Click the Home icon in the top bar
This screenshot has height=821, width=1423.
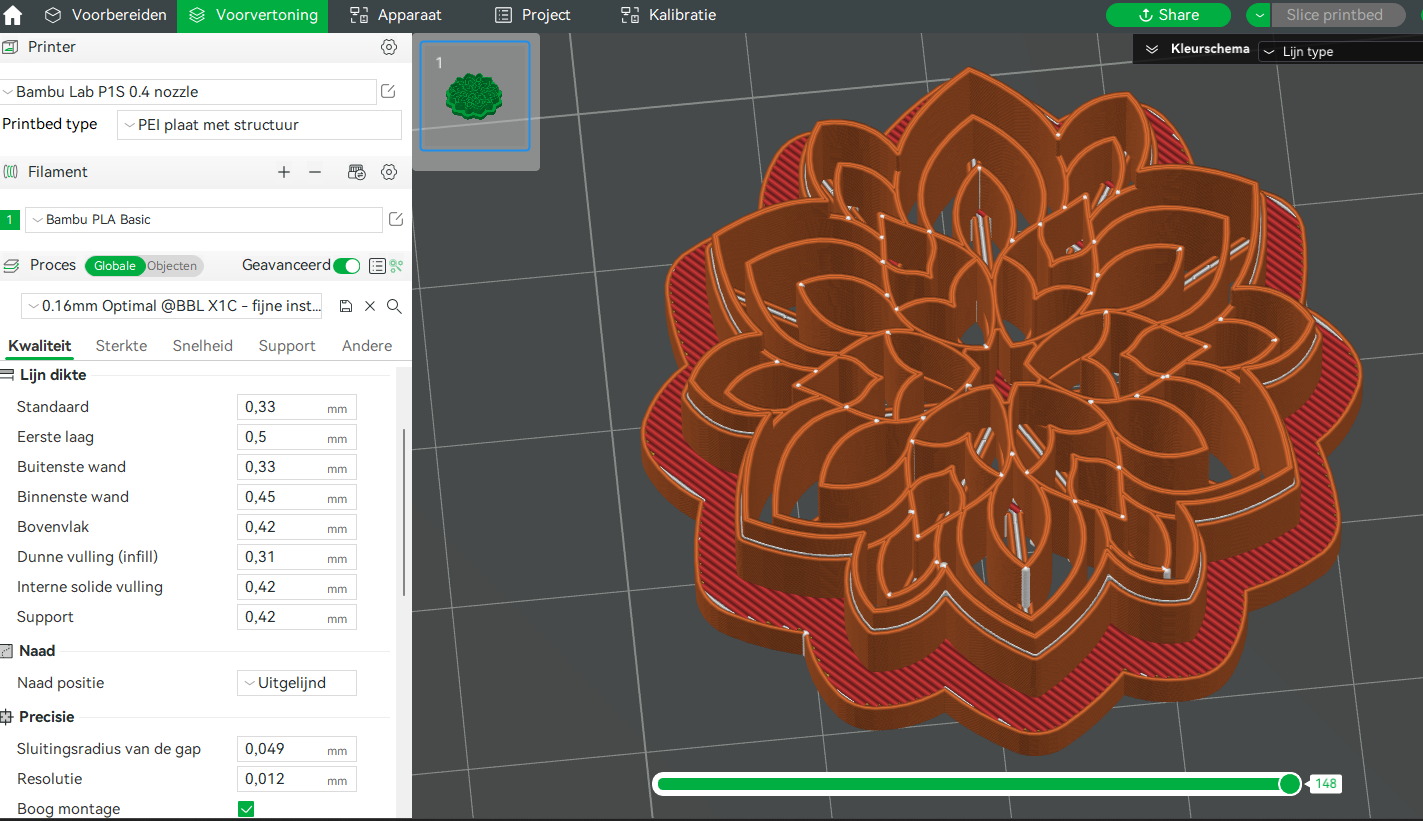[13, 15]
